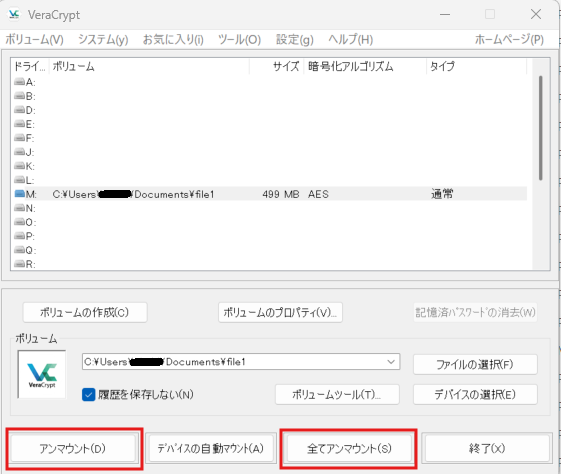Click デバイスの選択(E) button
The height and width of the screenshot is (474, 561).
coord(475,395)
